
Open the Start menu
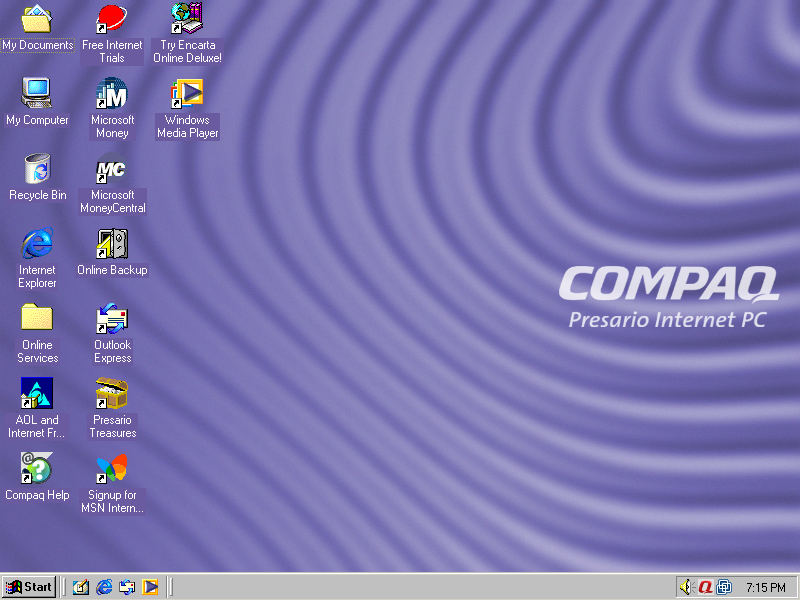(29, 587)
